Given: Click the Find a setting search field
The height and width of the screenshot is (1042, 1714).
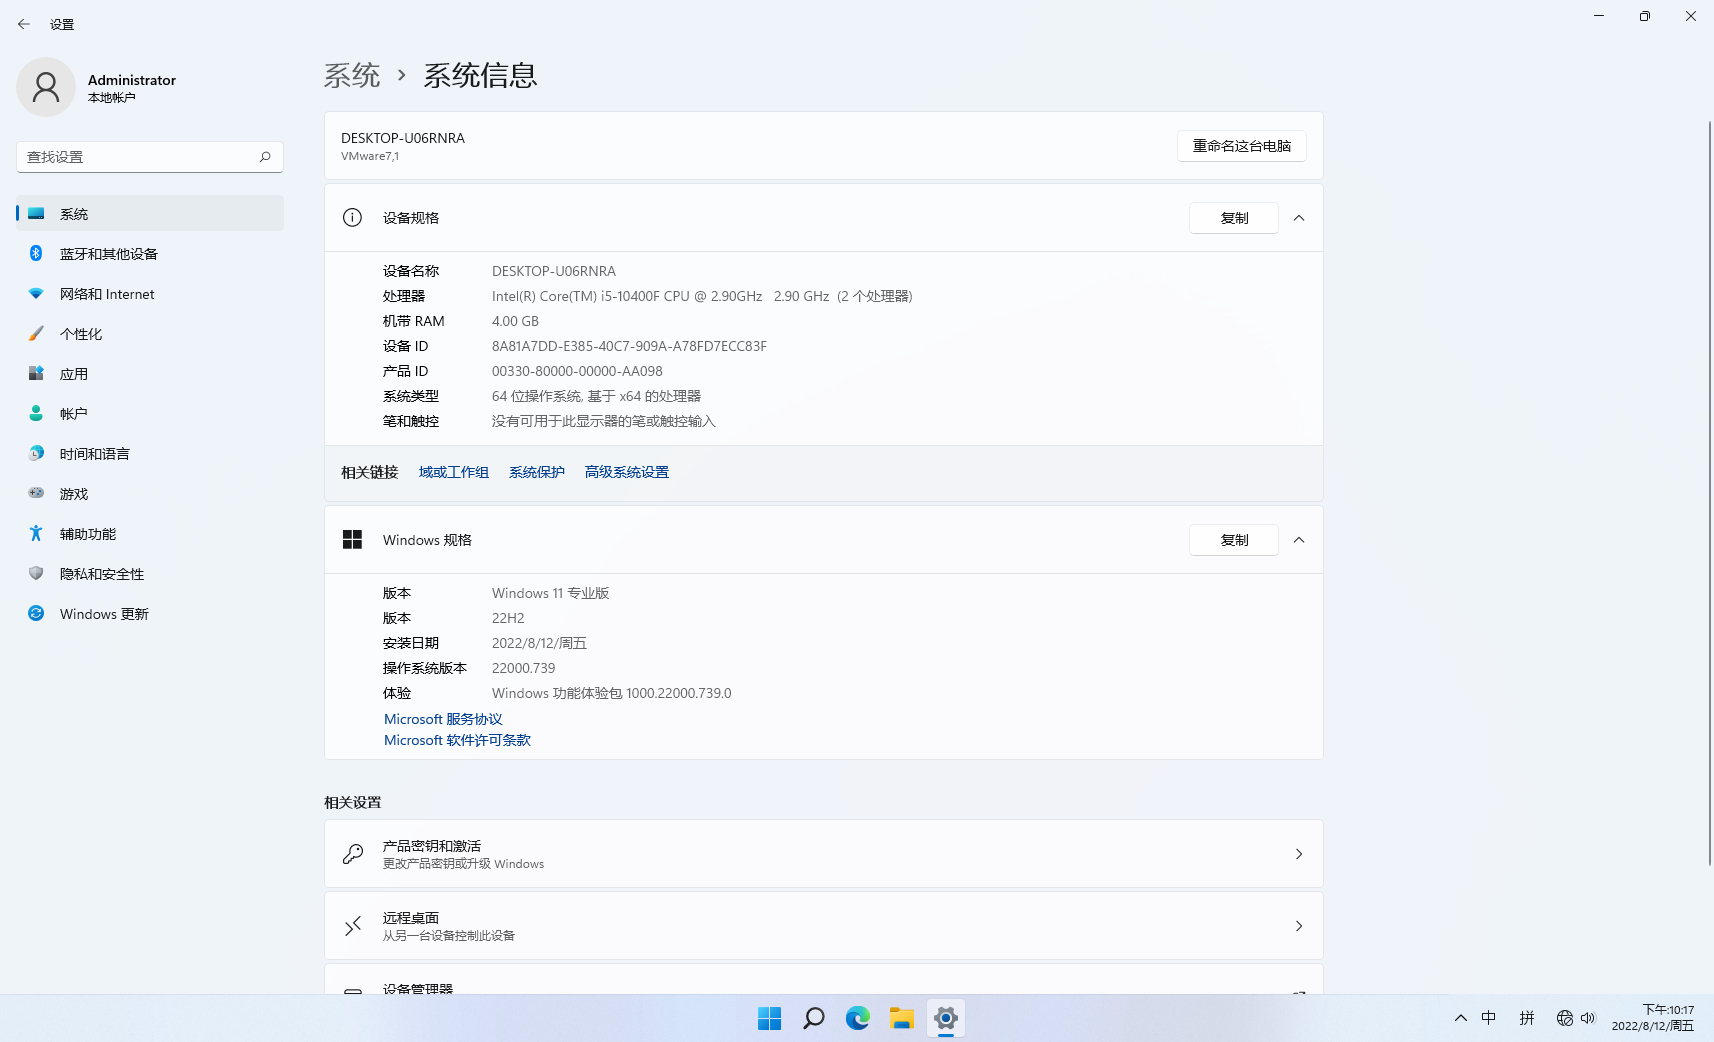Looking at the screenshot, I should (x=138, y=157).
